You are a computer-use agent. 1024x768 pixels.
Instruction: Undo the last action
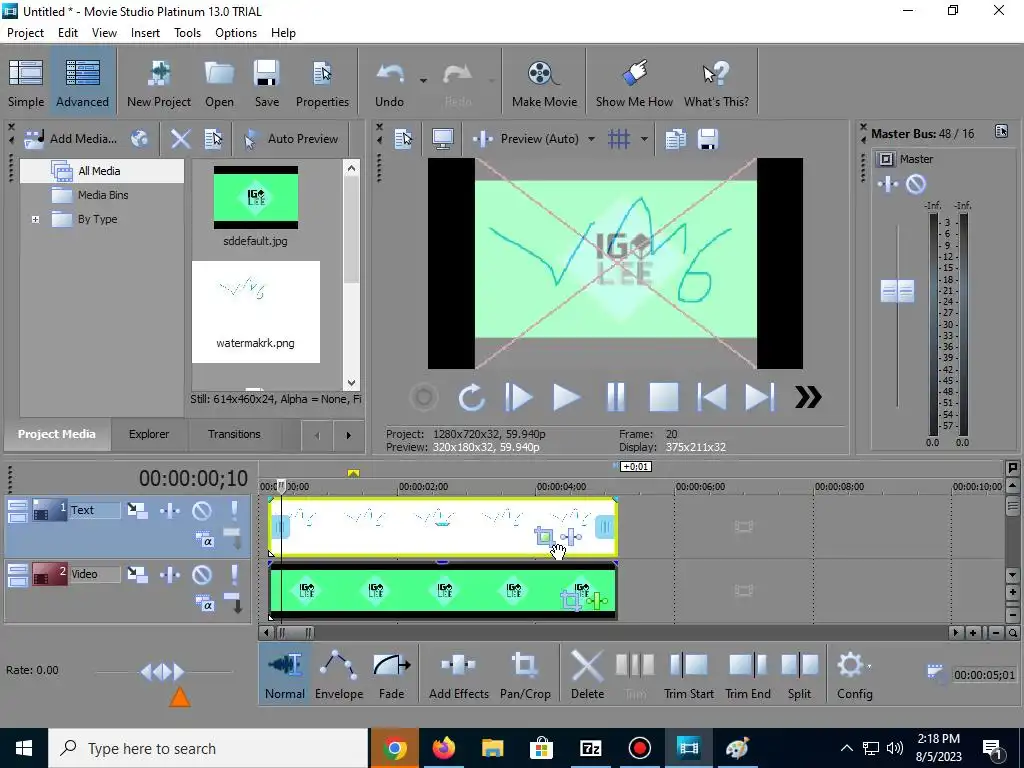[389, 83]
